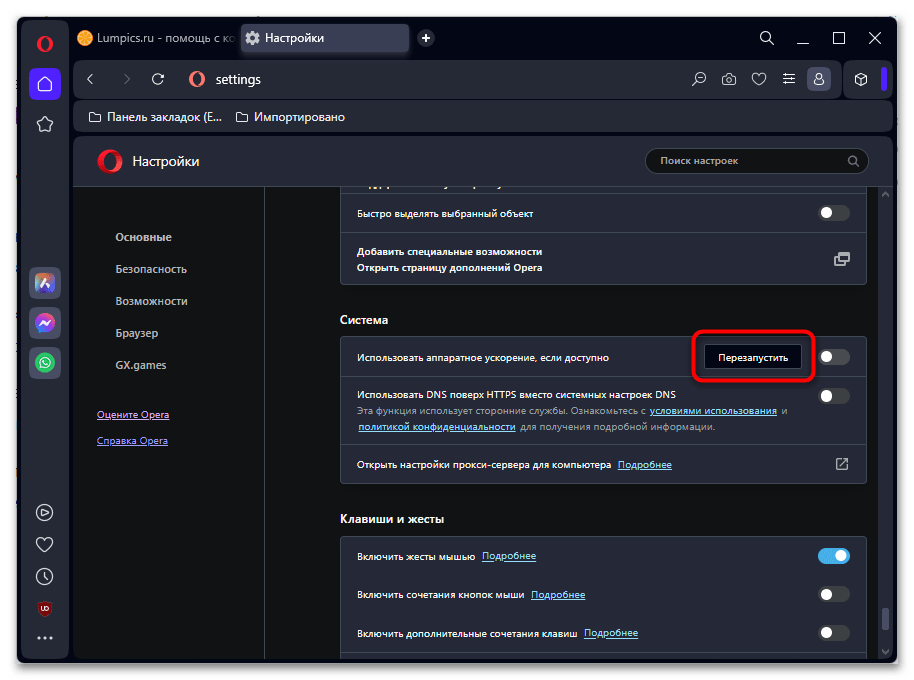Switch to the Lumpics.ru tab

(156, 38)
